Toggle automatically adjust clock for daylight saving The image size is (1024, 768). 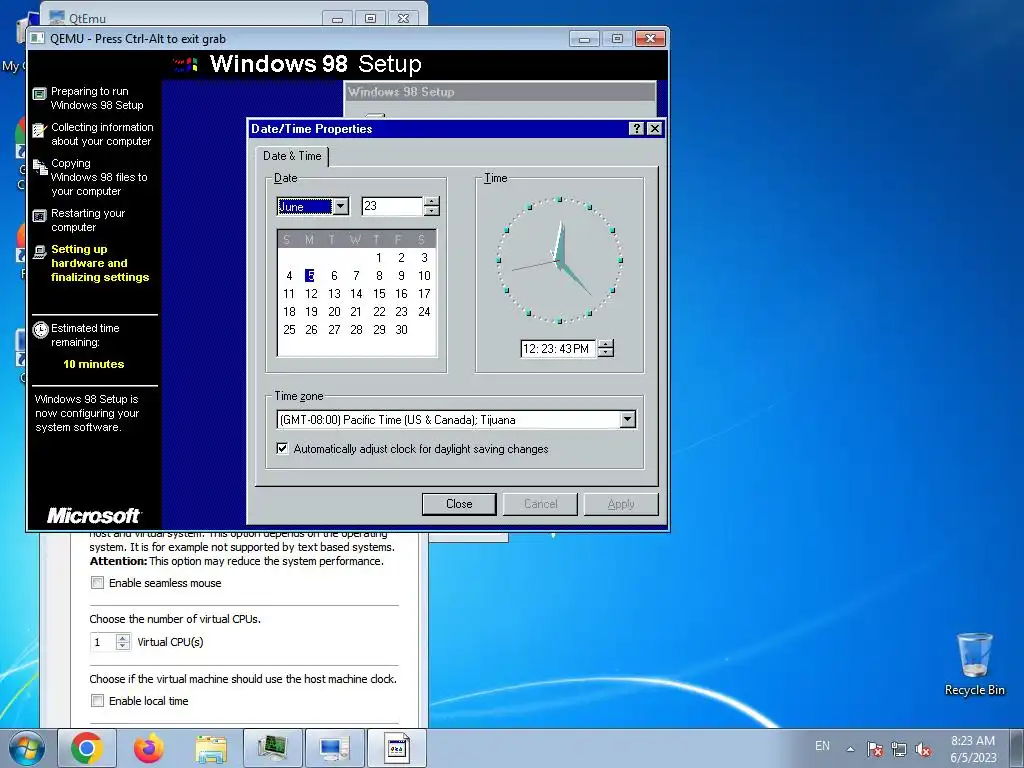pos(282,449)
